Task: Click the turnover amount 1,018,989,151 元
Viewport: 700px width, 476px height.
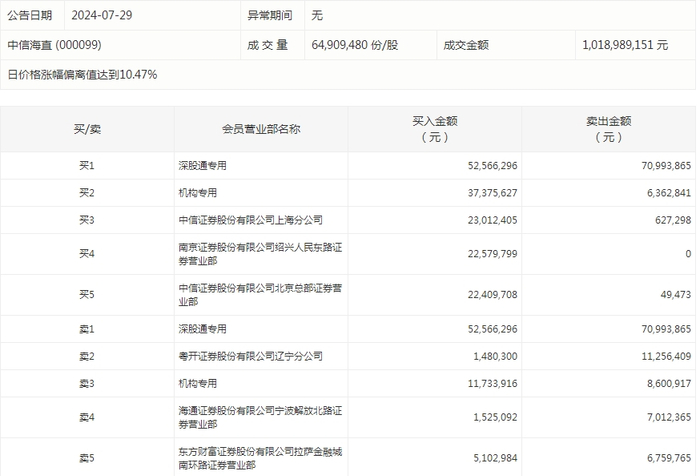Action: tap(625, 45)
